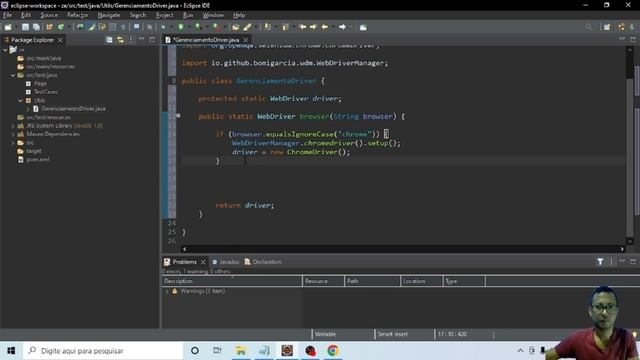Click the editor horizontal scrollbar
The height and width of the screenshot is (360, 640).
(x=403, y=249)
